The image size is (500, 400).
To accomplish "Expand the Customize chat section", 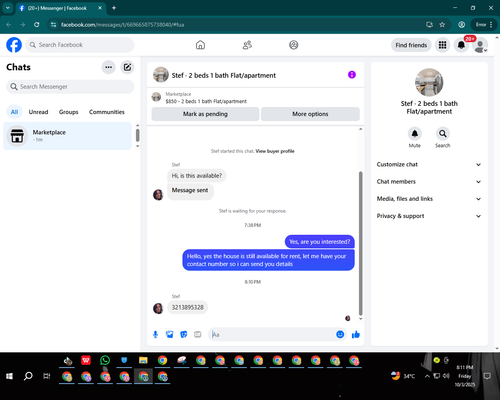I will [x=429, y=164].
